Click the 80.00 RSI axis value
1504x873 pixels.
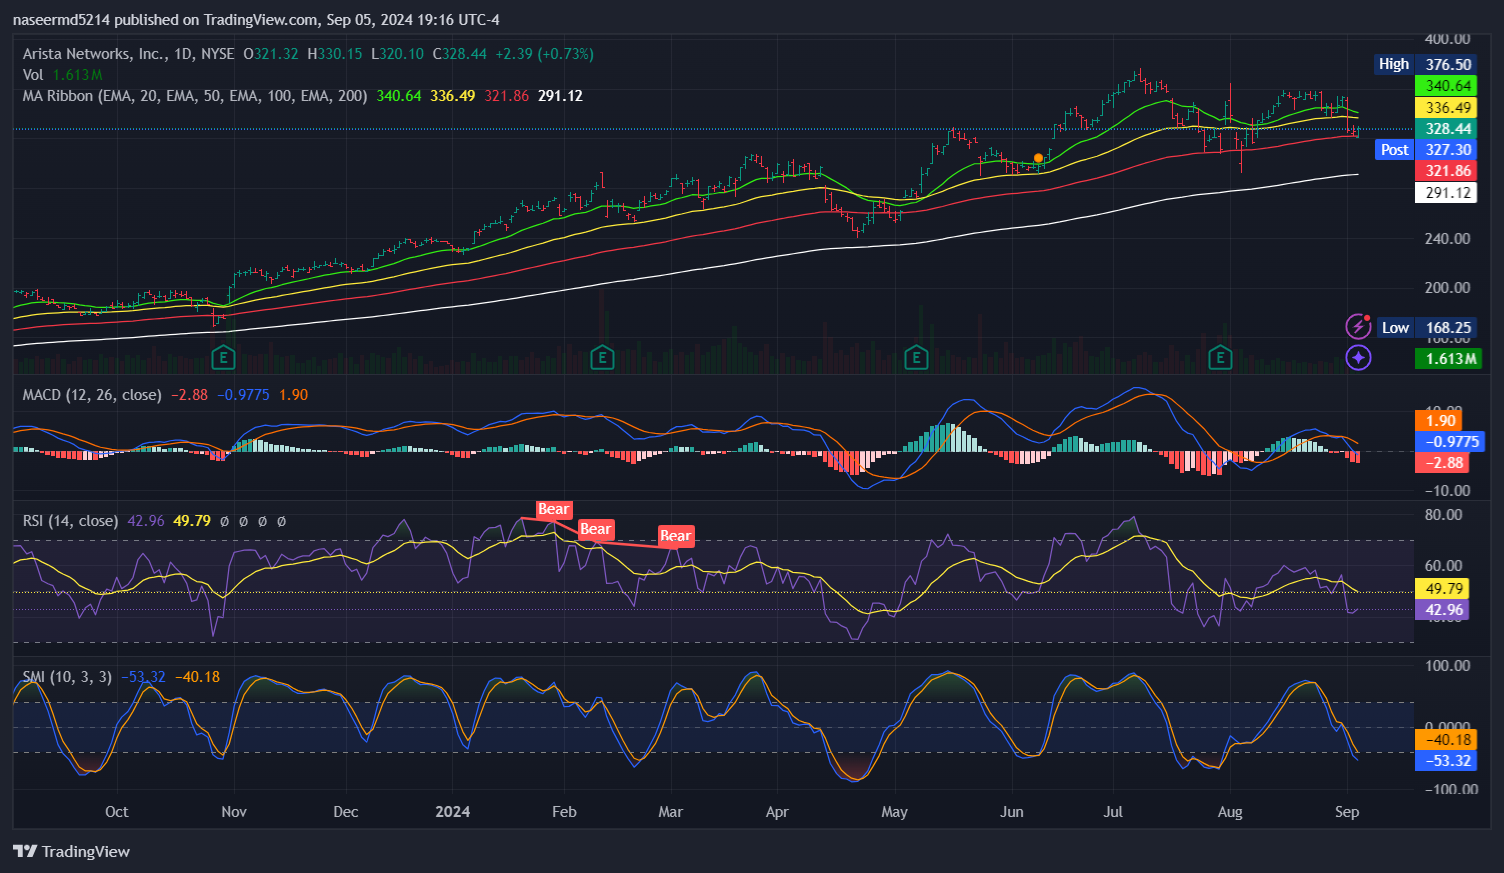click(1444, 515)
